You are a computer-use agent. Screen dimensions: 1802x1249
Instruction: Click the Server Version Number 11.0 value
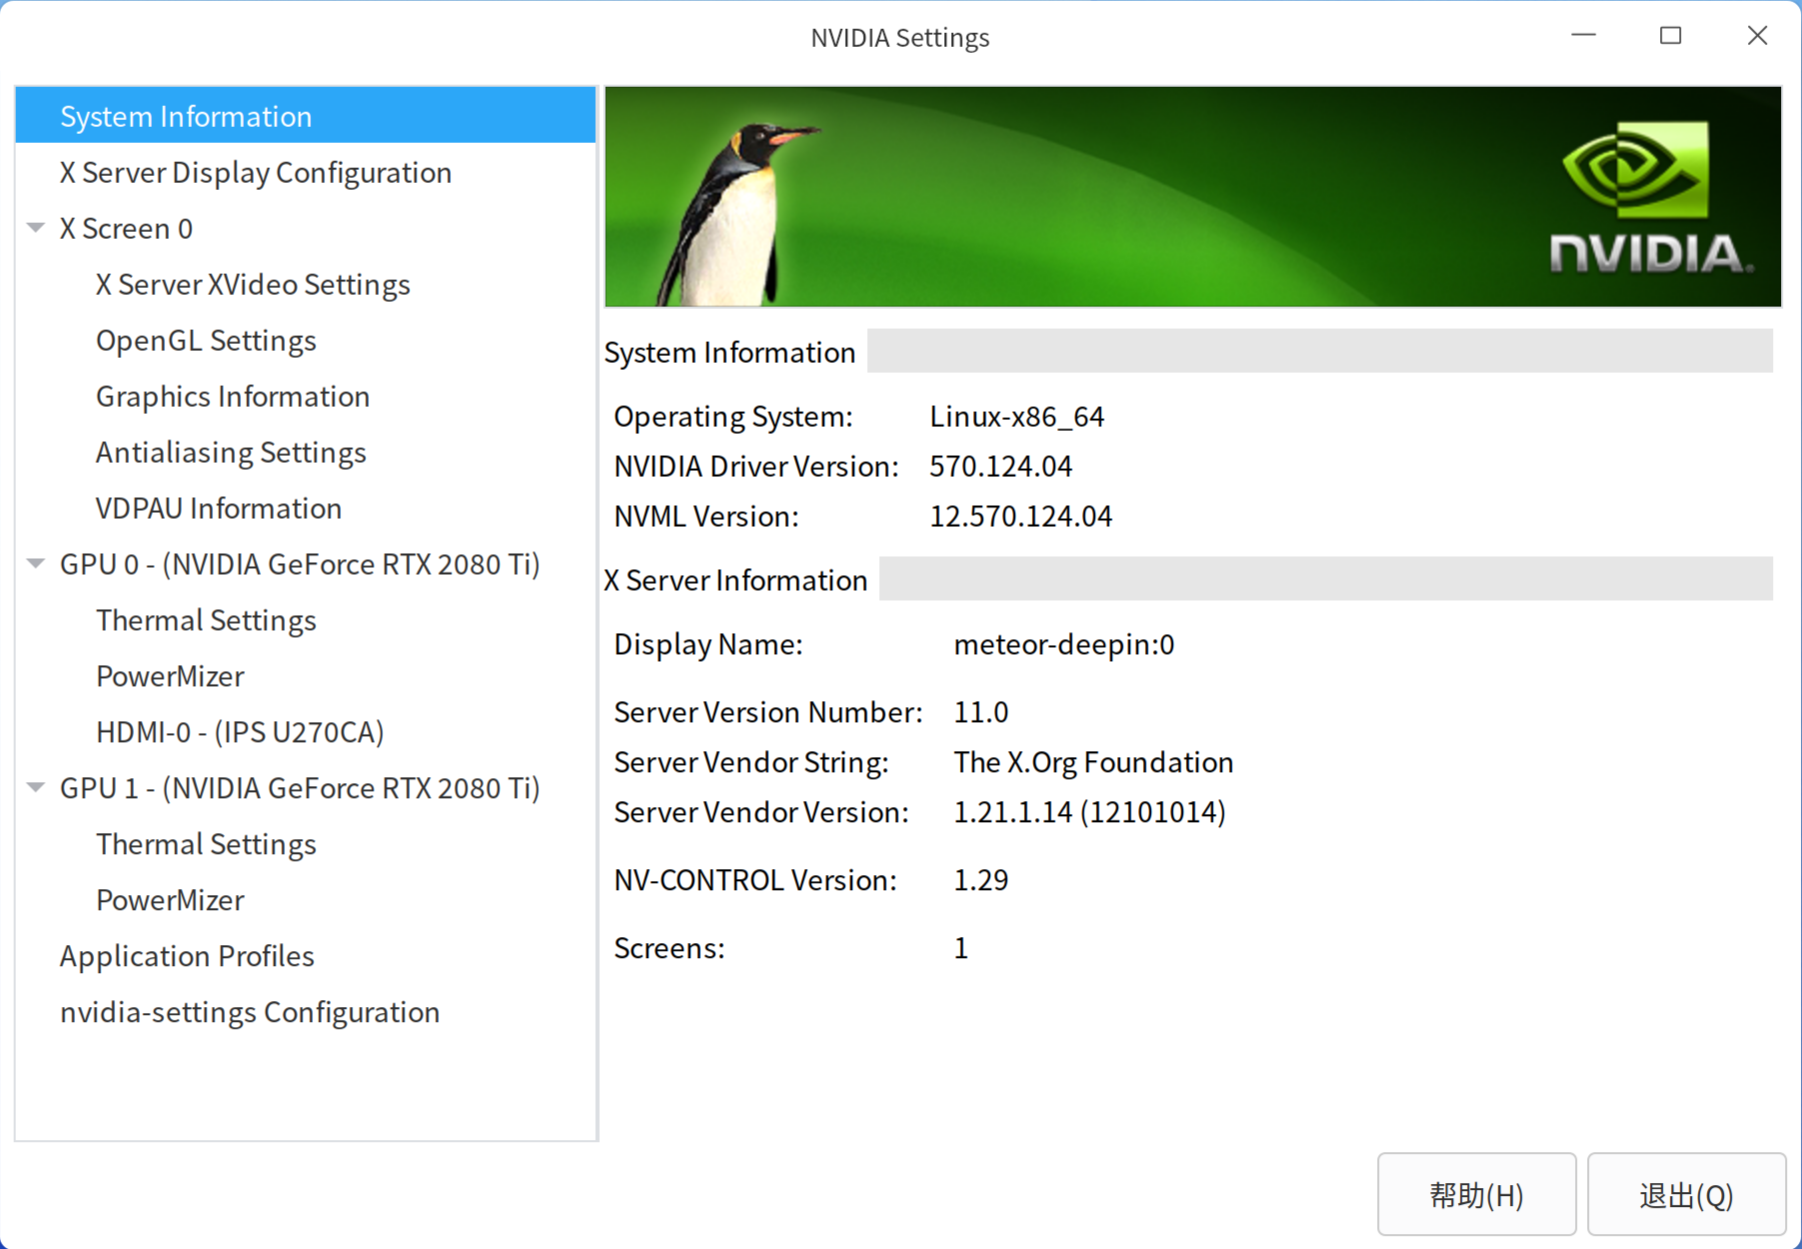pos(981,712)
